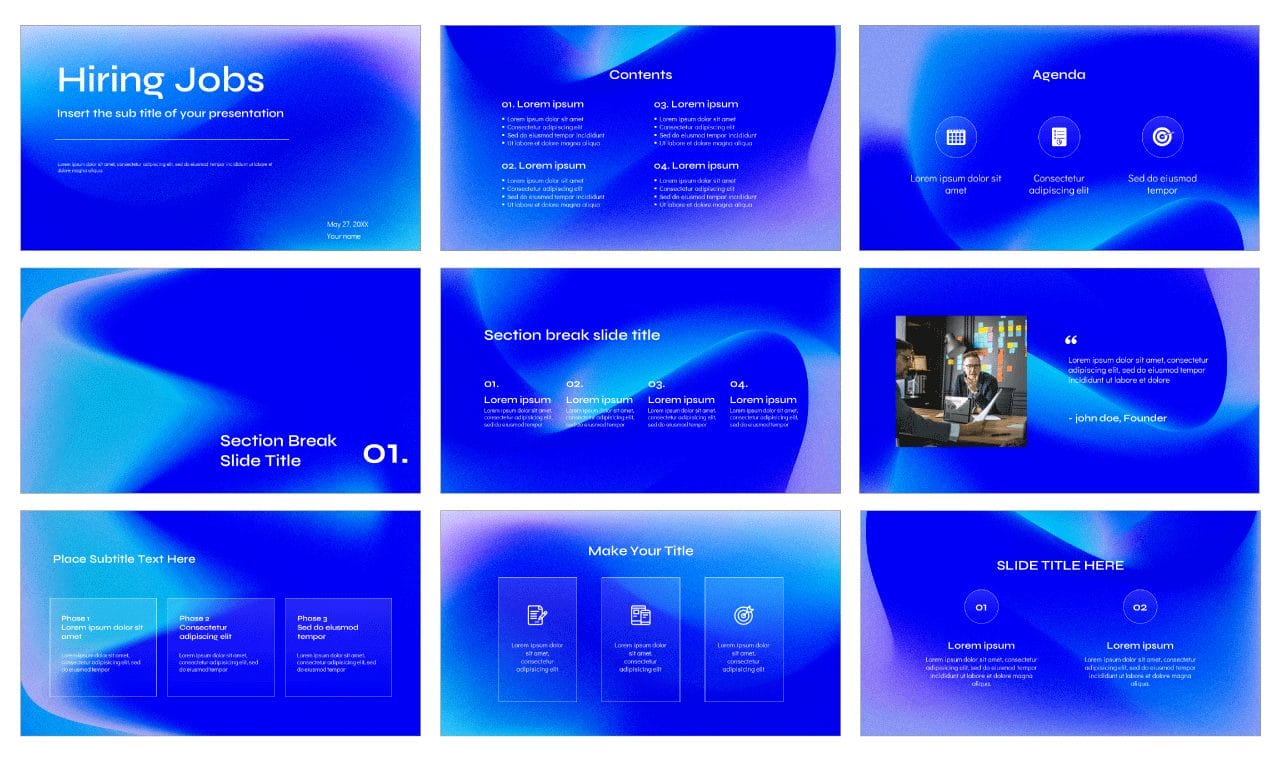Click the checklist document icon in Agenda slide
The width and height of the screenshot is (1280, 760).
click(x=1059, y=137)
